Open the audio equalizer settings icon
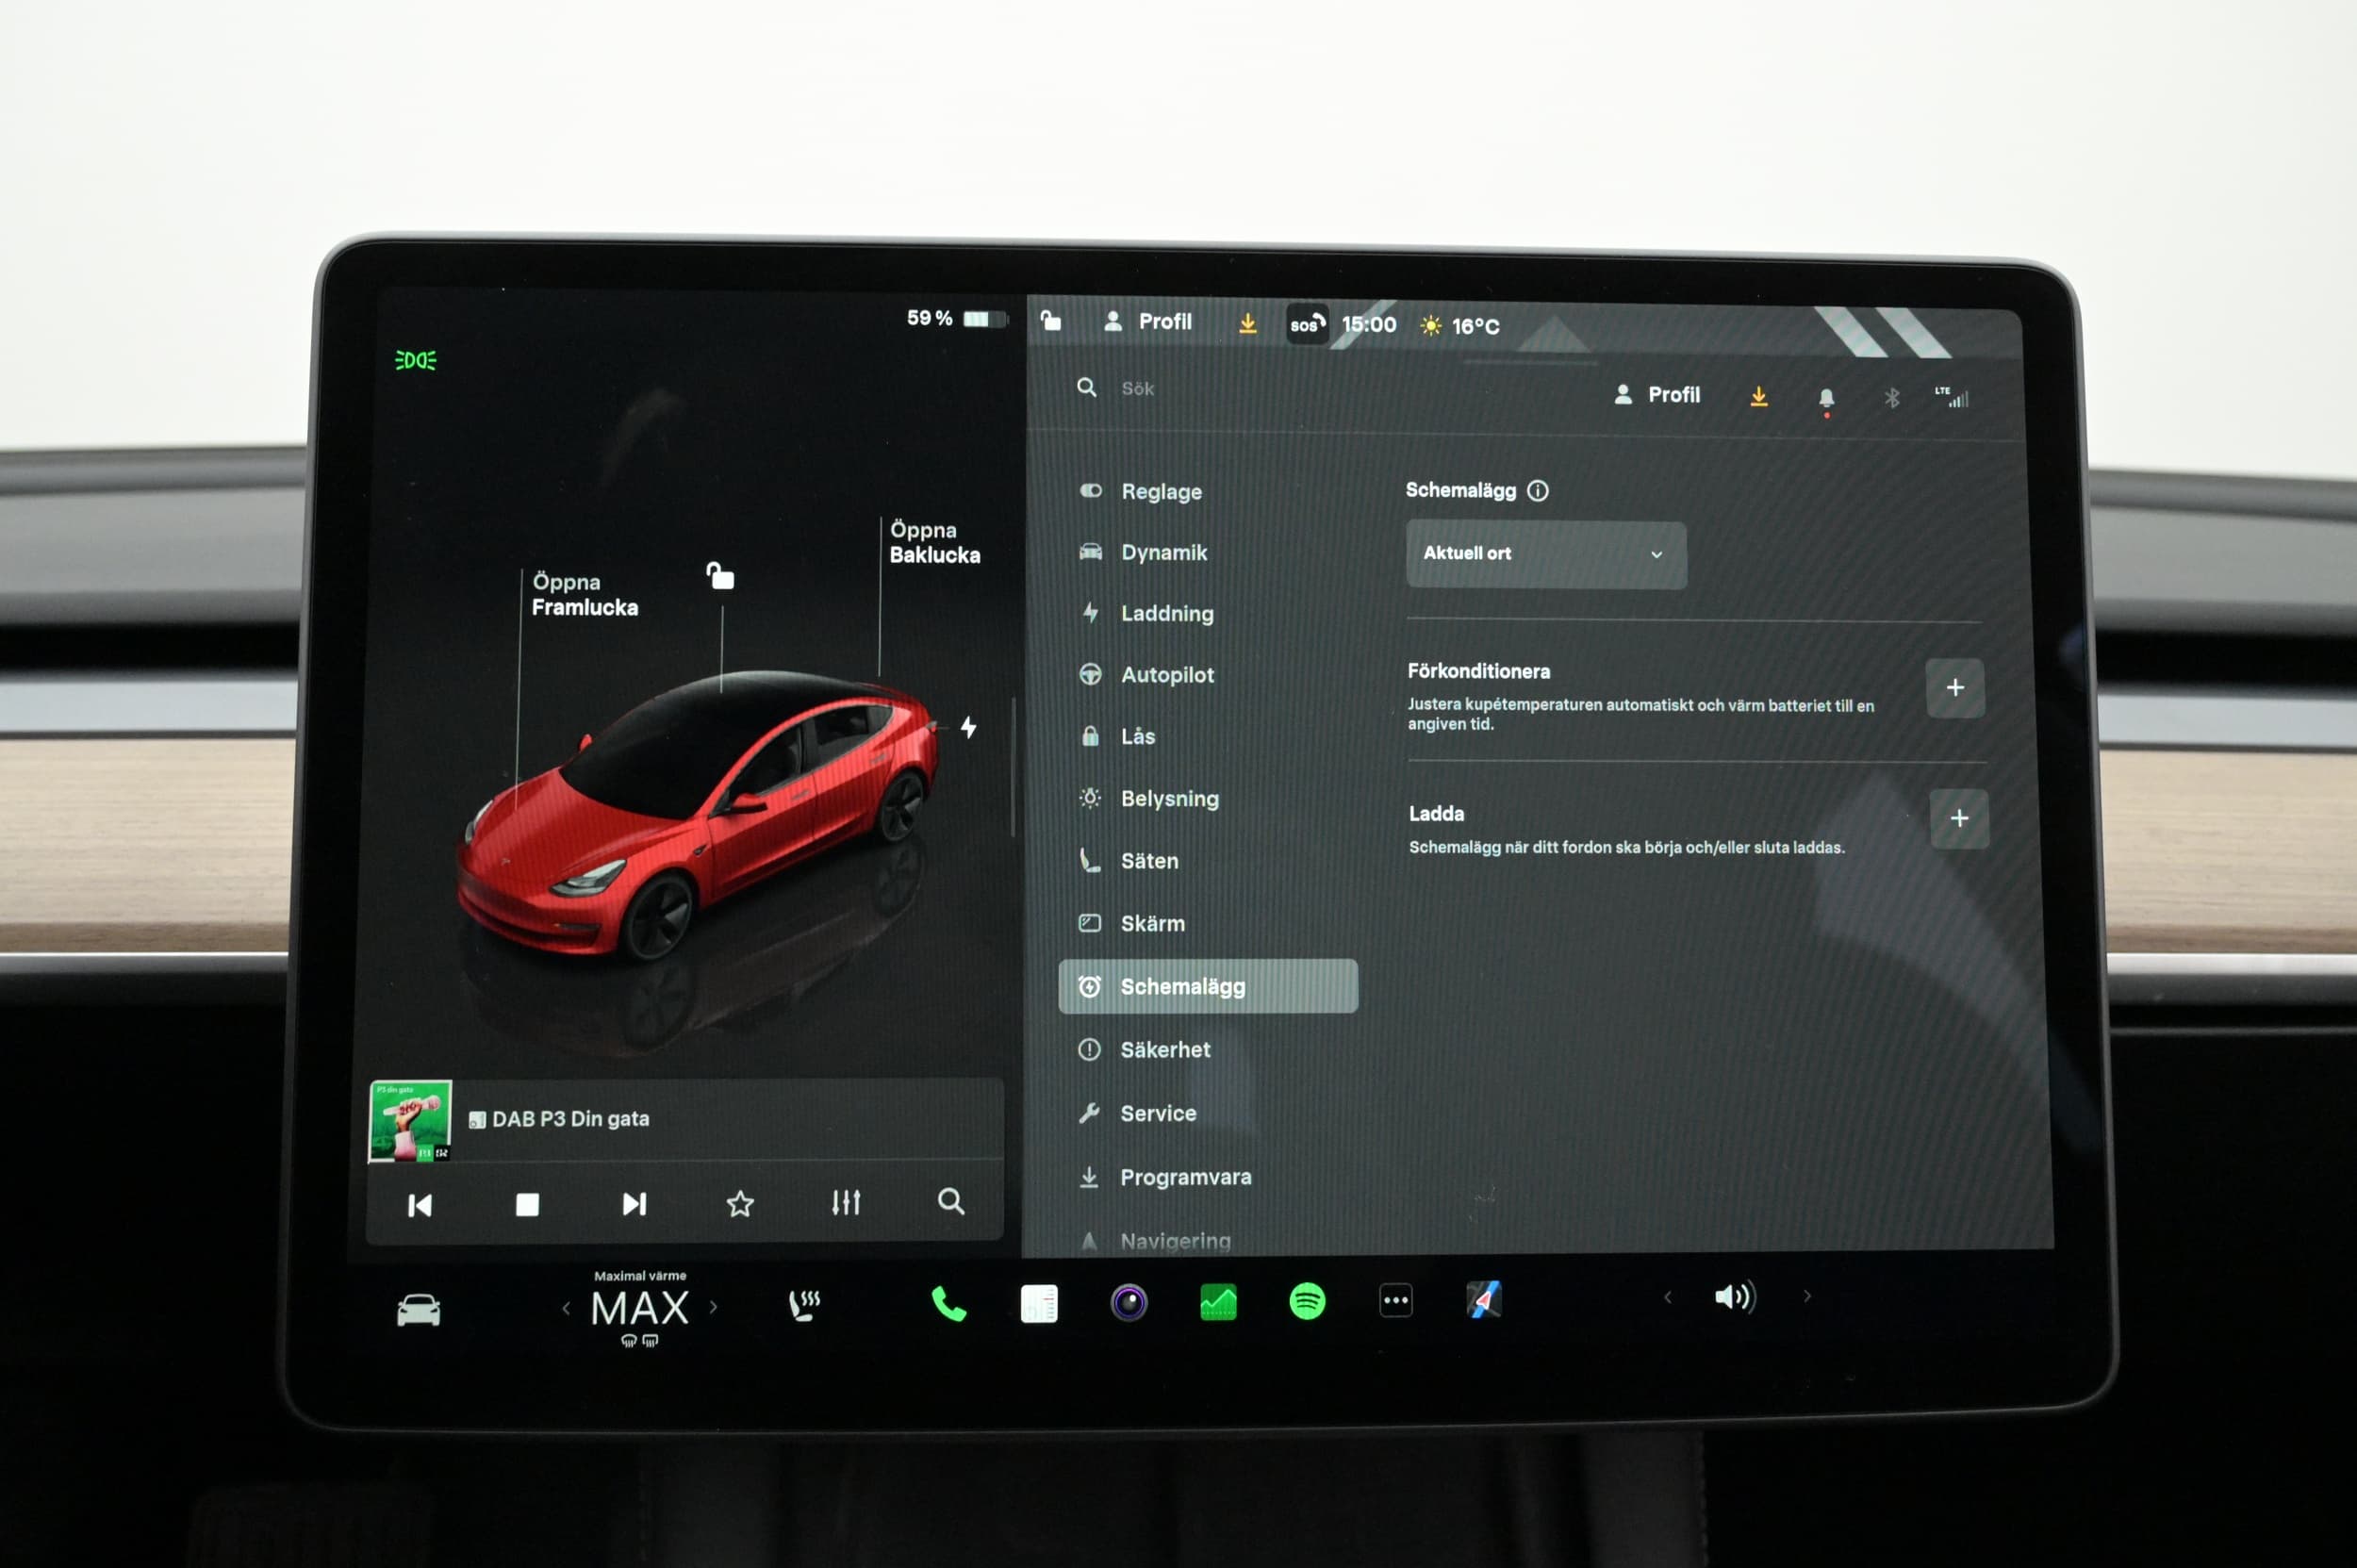This screenshot has height=1568, width=2357. point(846,1202)
